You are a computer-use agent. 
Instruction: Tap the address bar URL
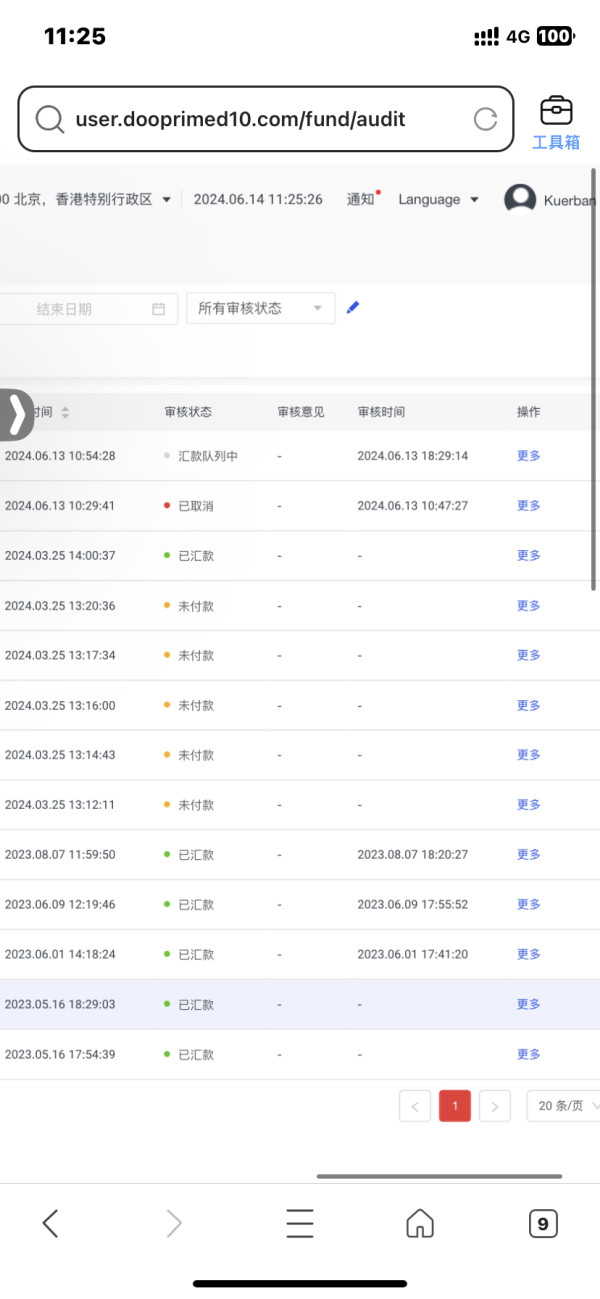pos(240,120)
